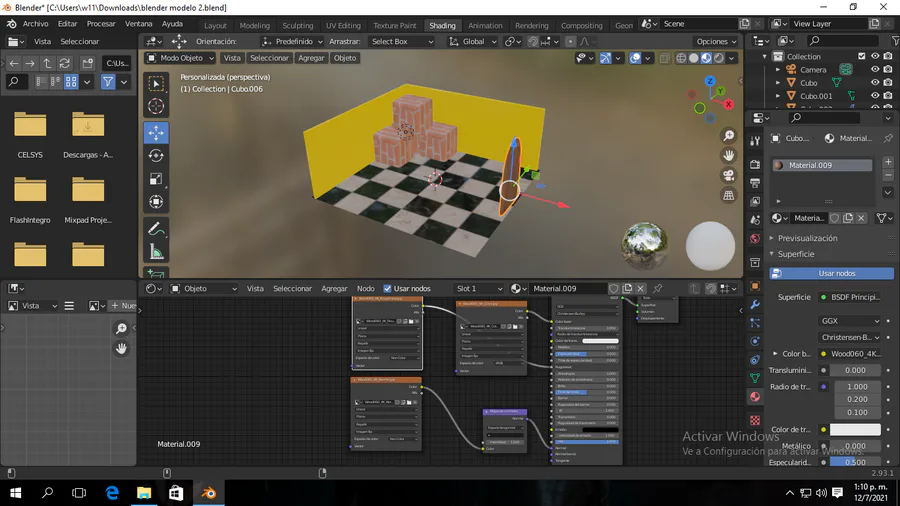Open the Output properties tab

[755, 183]
